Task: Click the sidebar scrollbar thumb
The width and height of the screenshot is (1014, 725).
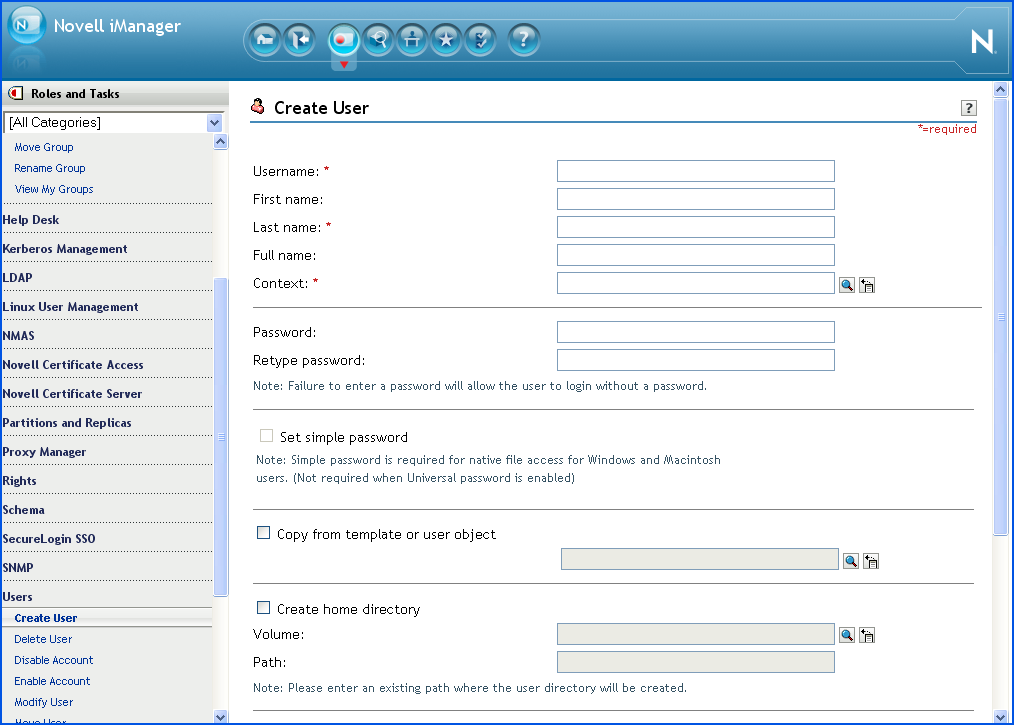Action: point(221,437)
